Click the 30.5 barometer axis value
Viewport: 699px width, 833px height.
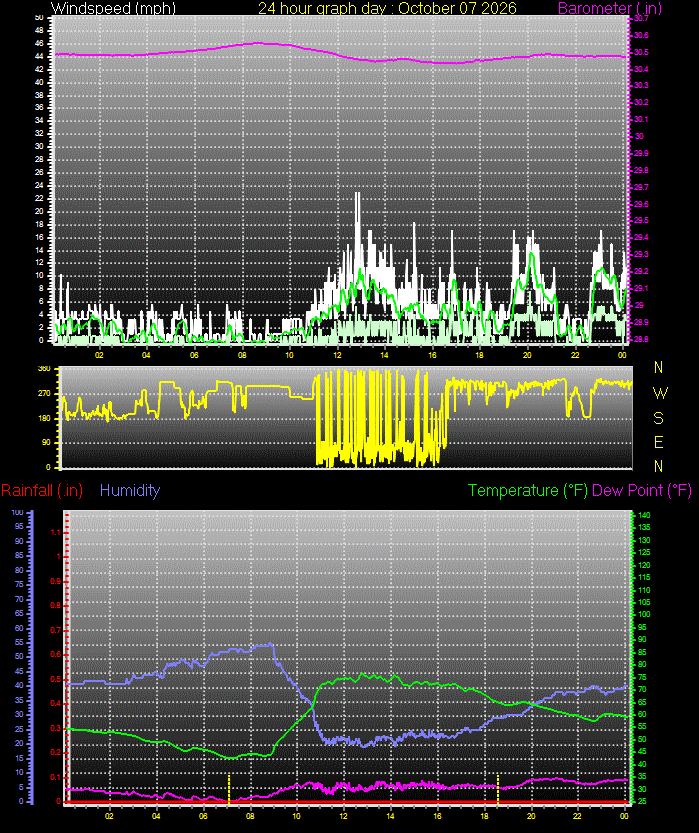click(x=641, y=52)
